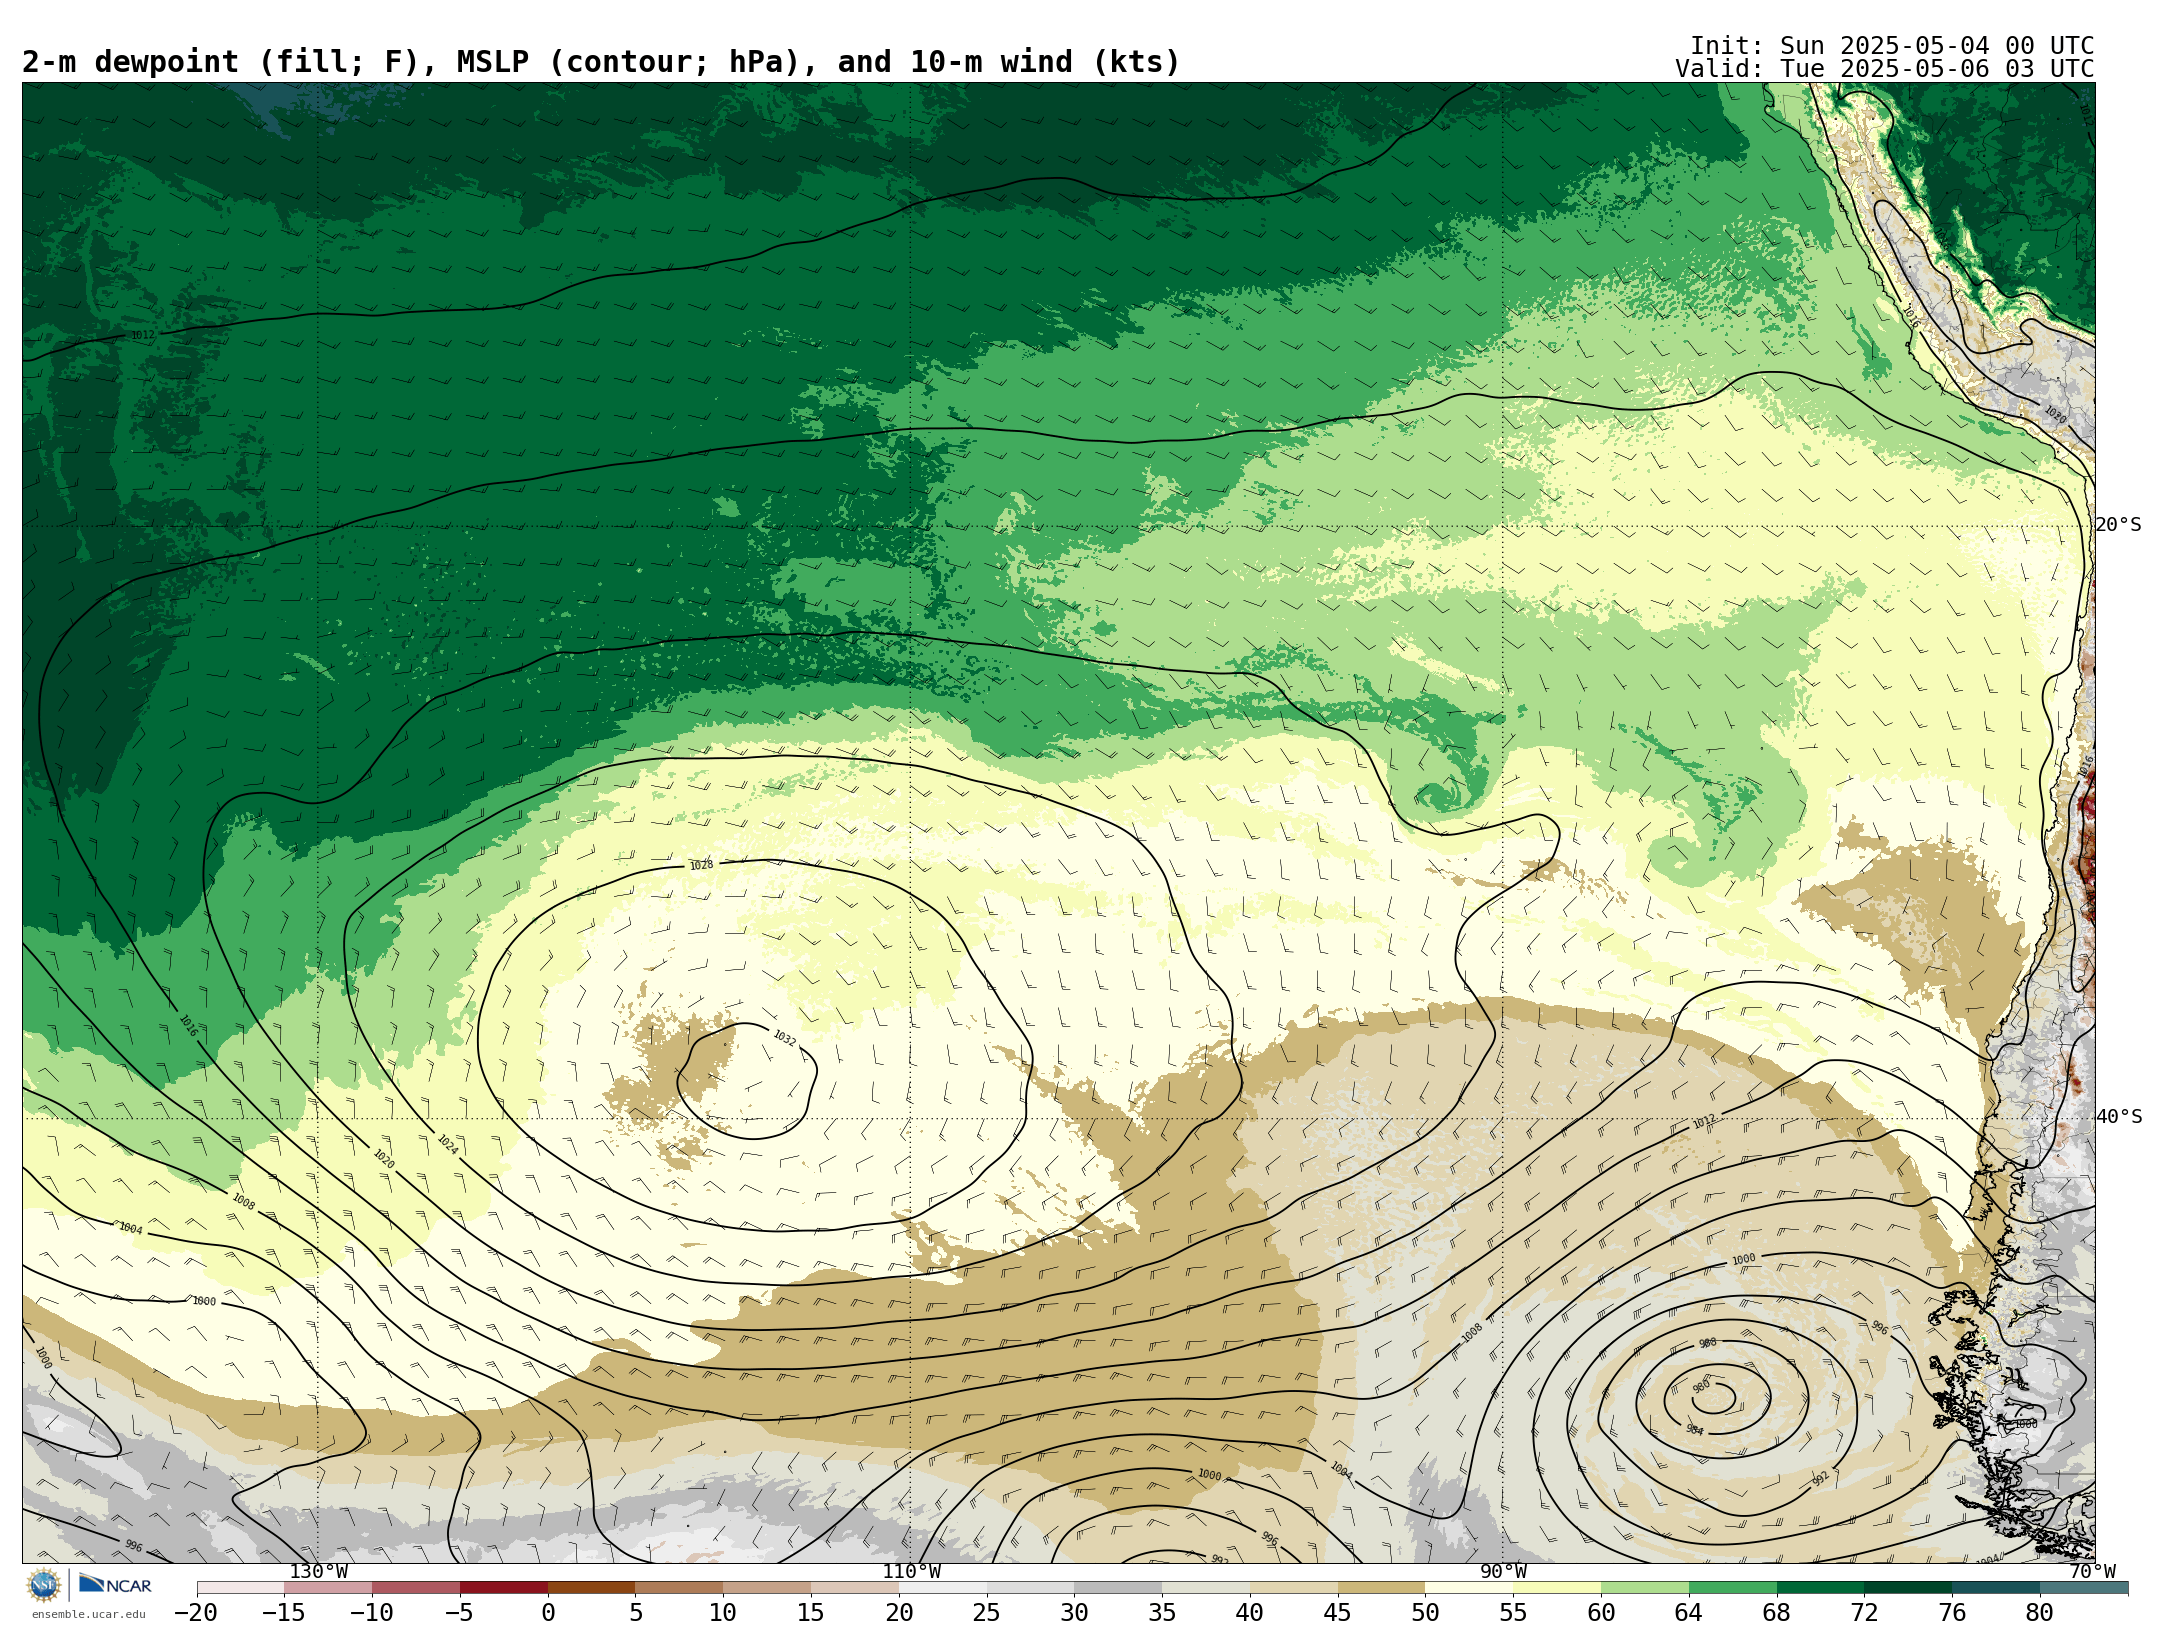Pick the khaki swatch between 45 and 50

[1381, 1588]
